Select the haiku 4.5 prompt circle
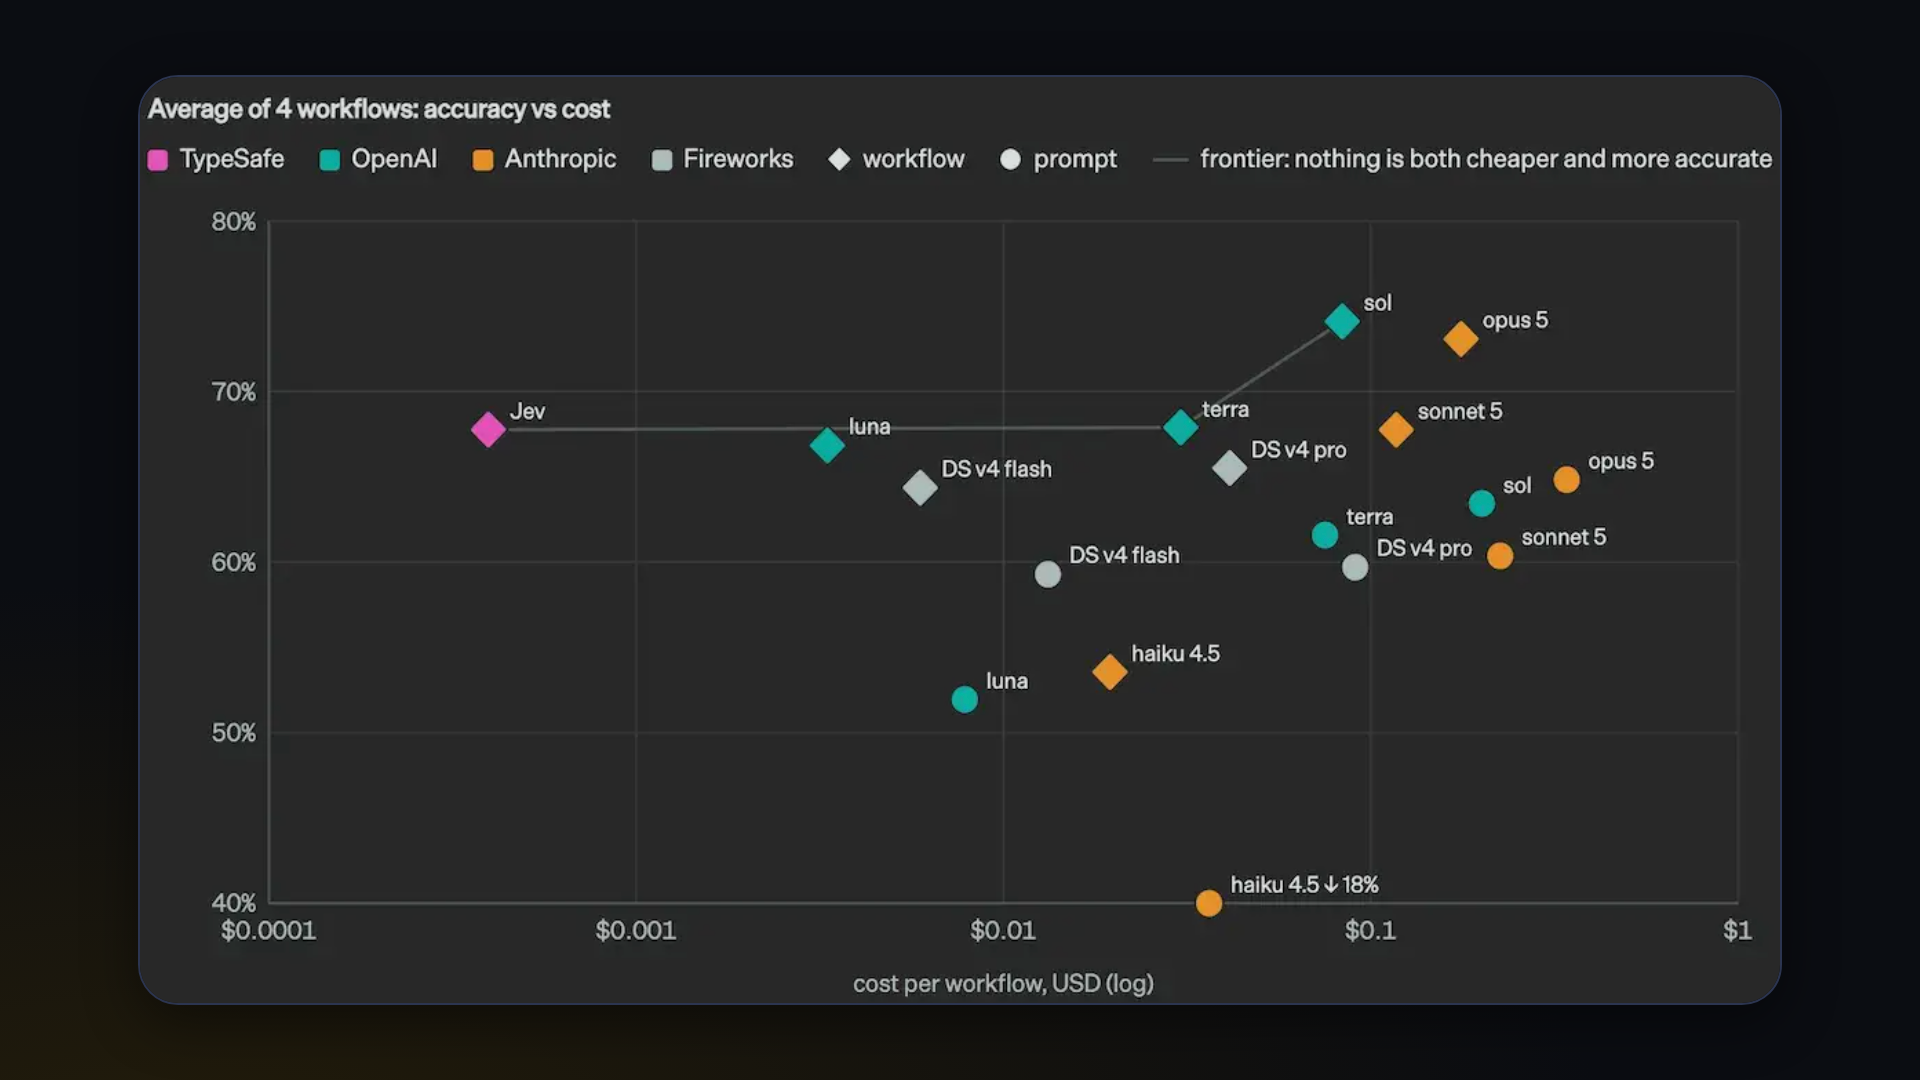1920x1080 pixels. [1209, 903]
